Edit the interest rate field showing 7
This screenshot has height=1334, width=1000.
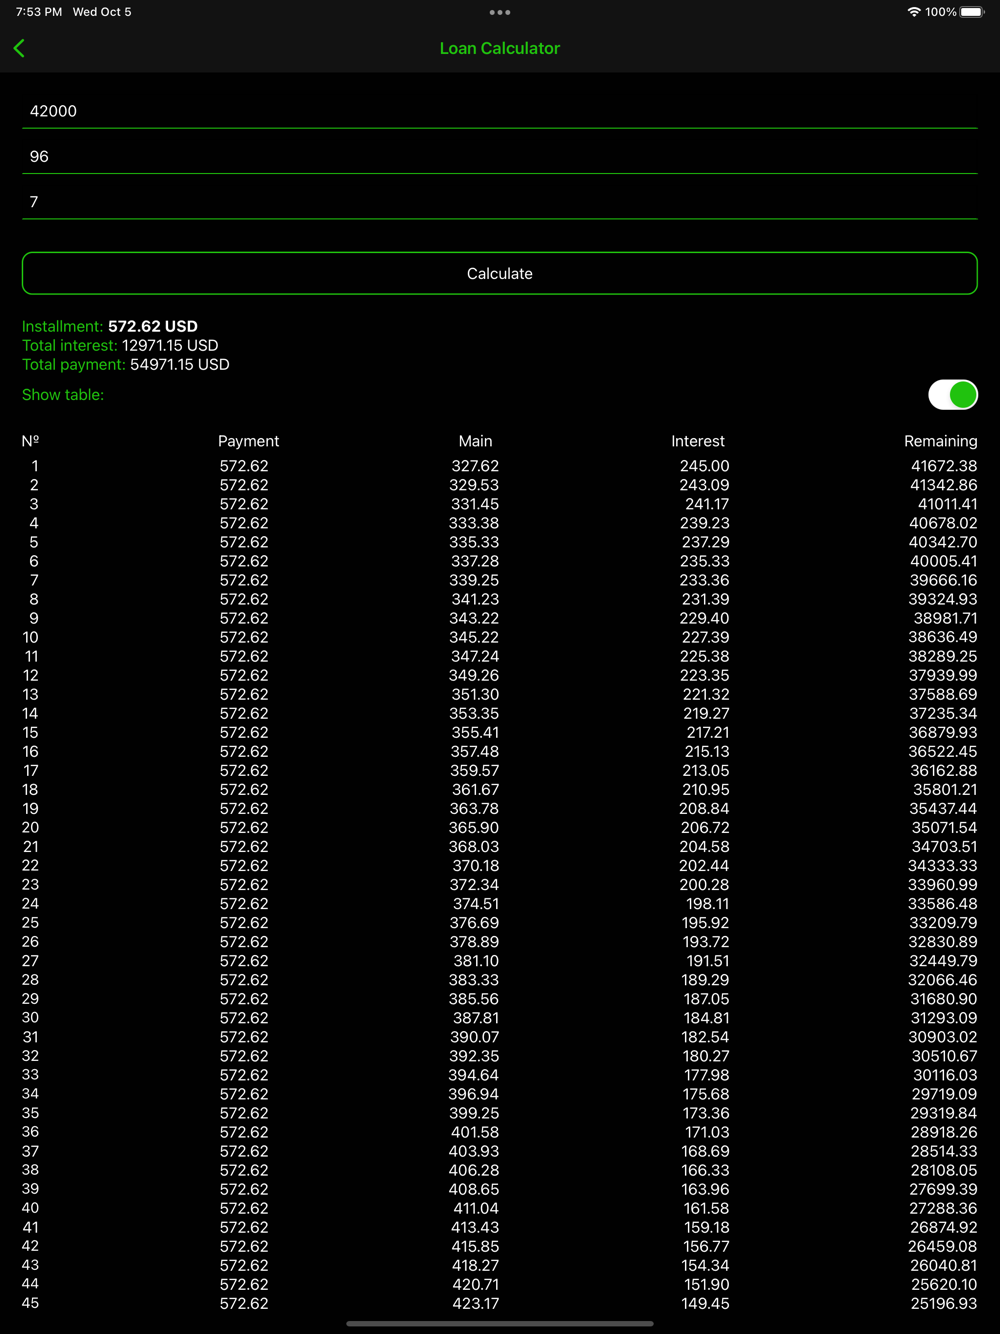(500, 202)
